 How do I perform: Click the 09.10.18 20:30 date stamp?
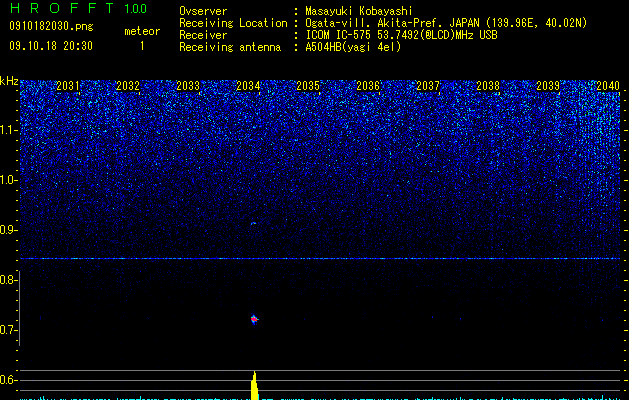[x=51, y=46]
